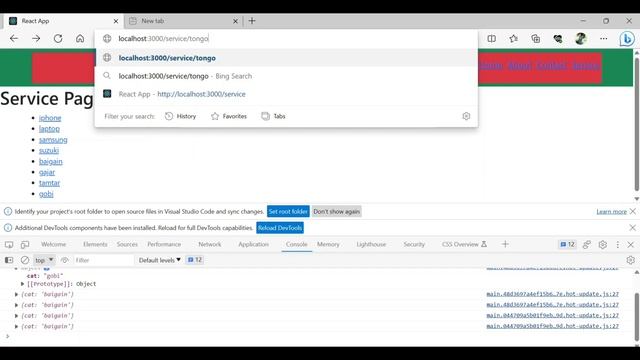Open browser Settings and more menu
This screenshot has height=360, width=640.
[603, 38]
